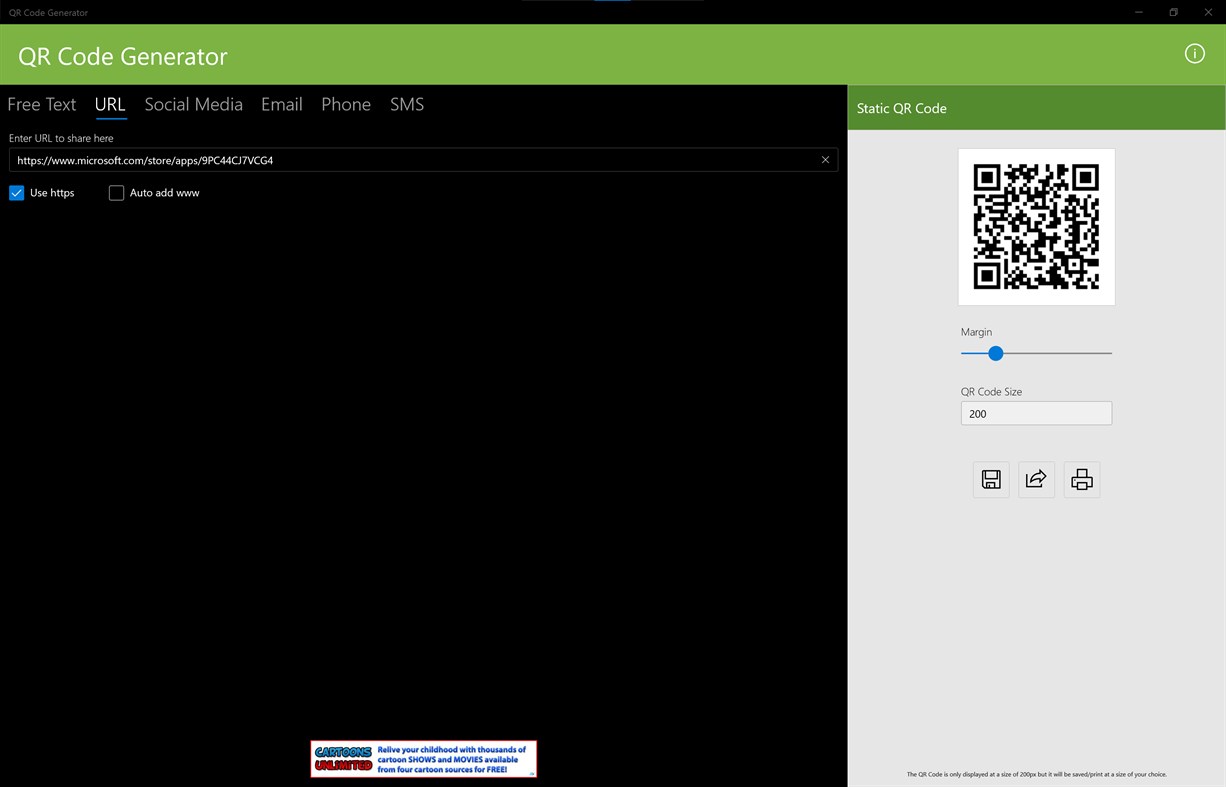This screenshot has width=1226, height=787.
Task: Select the Email tab
Action: [281, 104]
